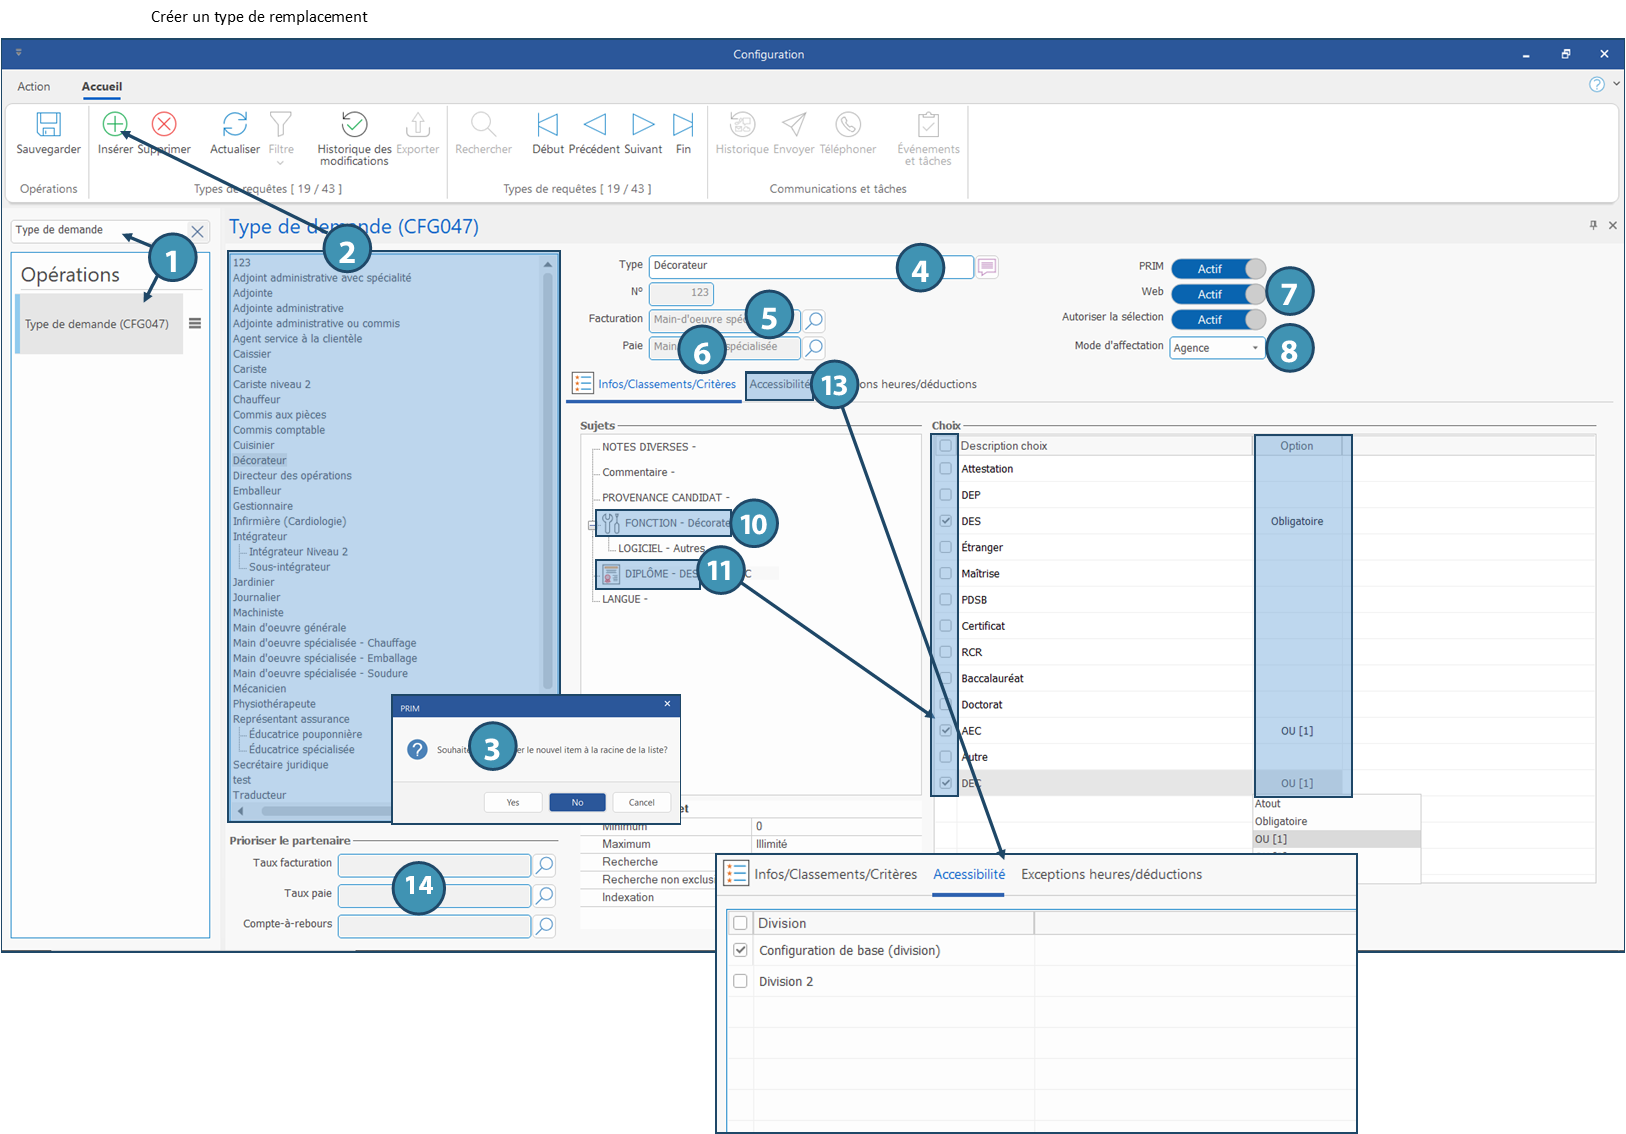Click the Actualiser refresh icon
The height and width of the screenshot is (1134, 1626).
click(x=235, y=124)
